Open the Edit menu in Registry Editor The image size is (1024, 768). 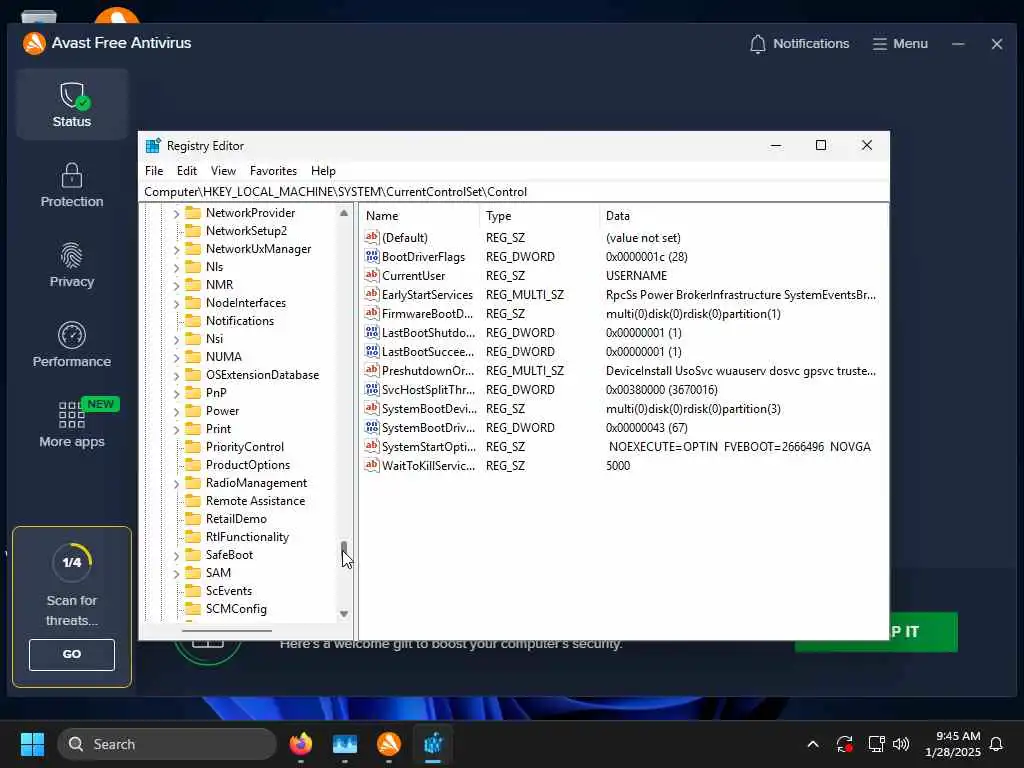(187, 170)
